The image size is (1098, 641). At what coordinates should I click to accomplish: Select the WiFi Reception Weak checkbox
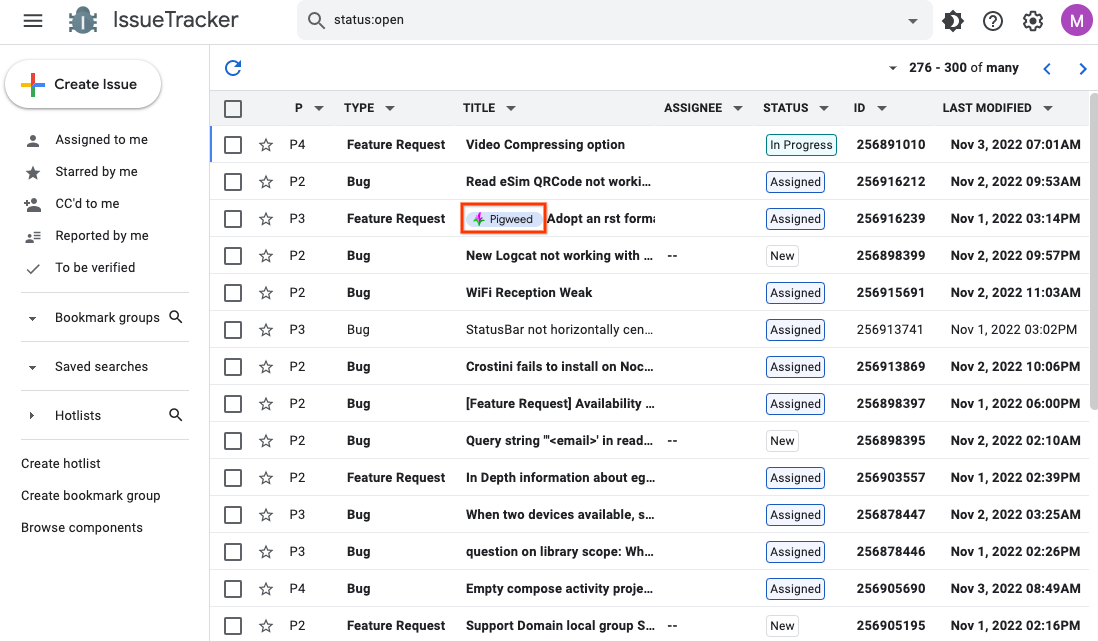pos(233,293)
